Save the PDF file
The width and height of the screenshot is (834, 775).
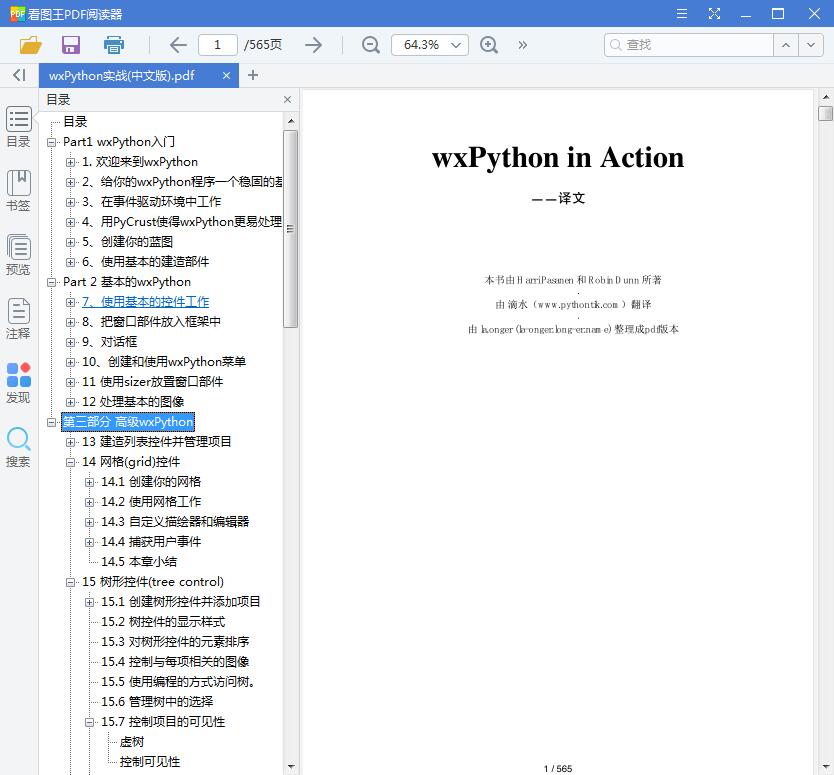(x=70, y=45)
